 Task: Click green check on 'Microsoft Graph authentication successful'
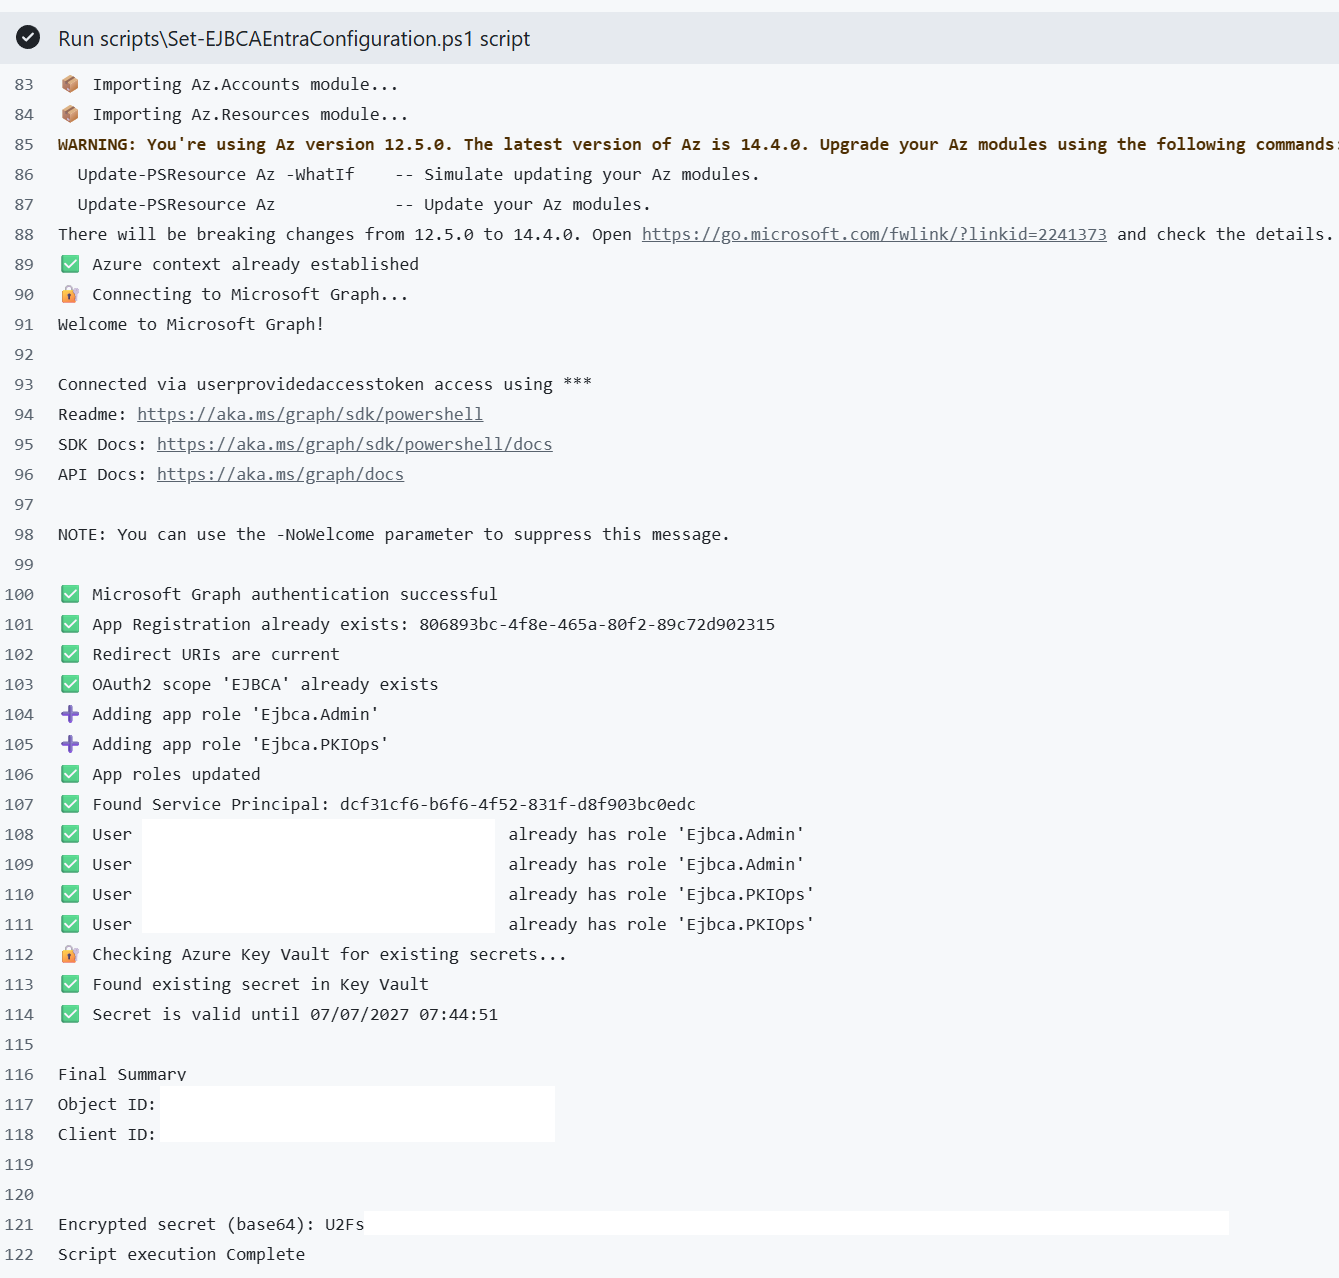coord(70,594)
